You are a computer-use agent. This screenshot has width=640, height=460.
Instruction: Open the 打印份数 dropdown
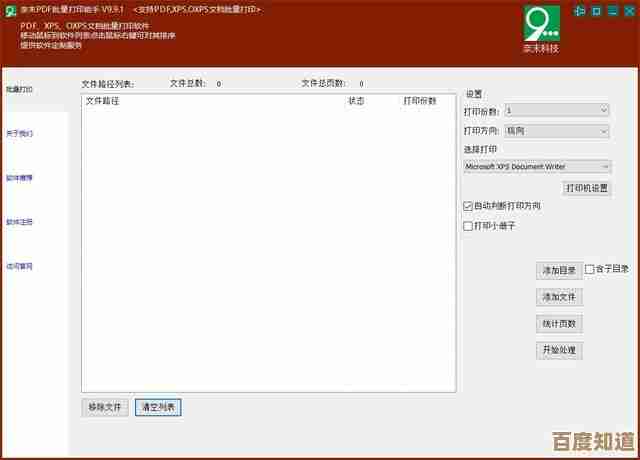click(x=557, y=111)
